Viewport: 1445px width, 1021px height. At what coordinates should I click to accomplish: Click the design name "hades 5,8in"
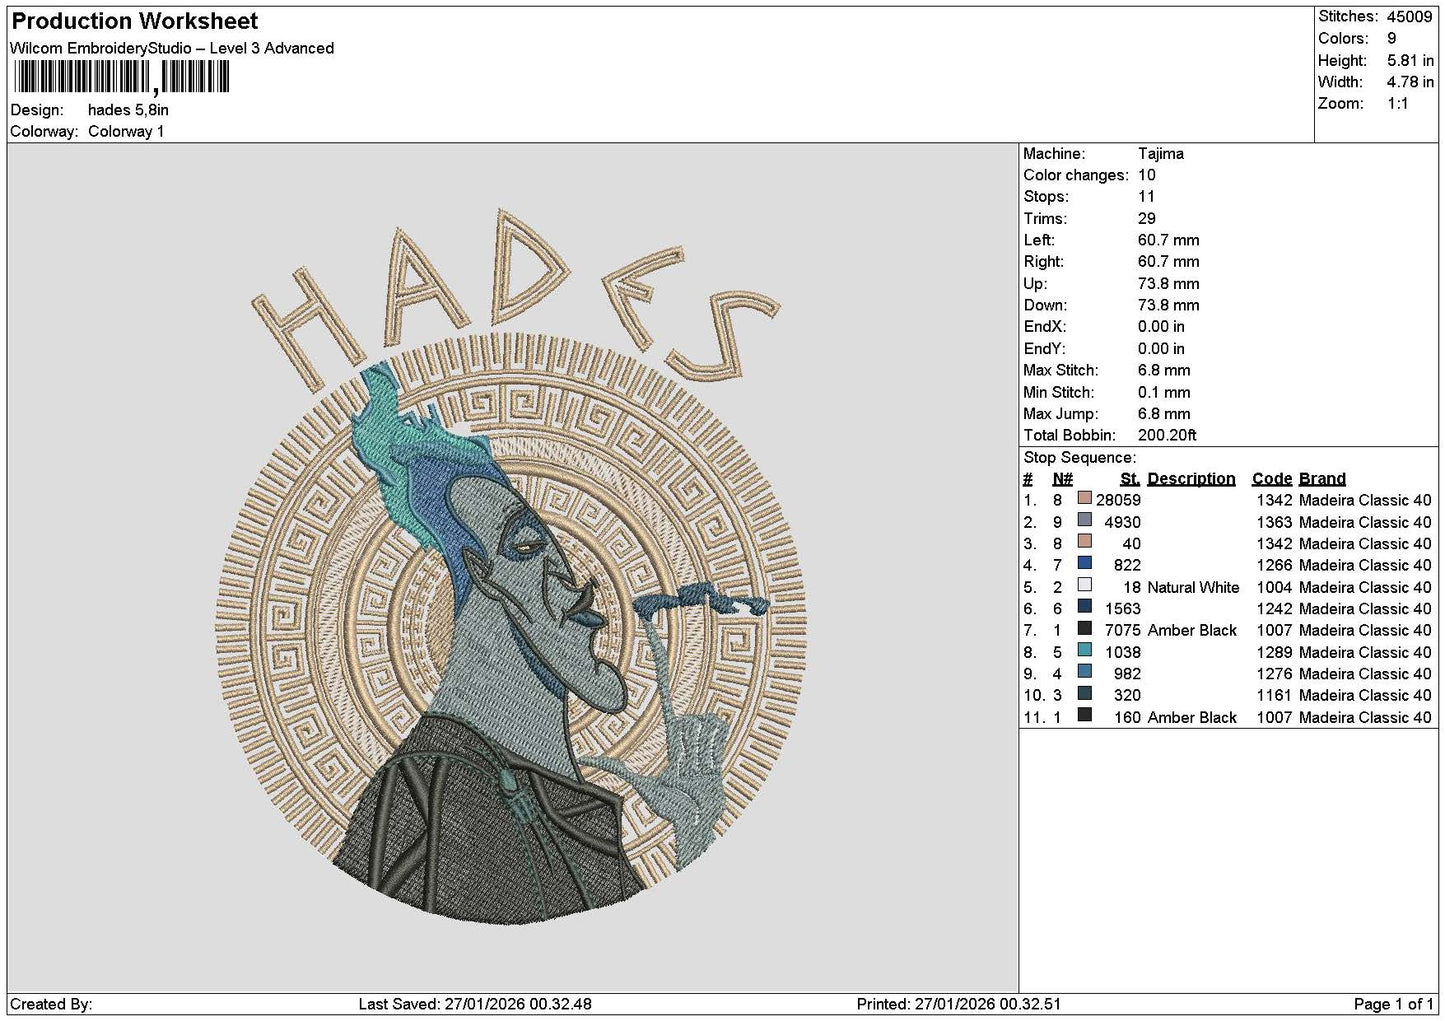coord(128,110)
